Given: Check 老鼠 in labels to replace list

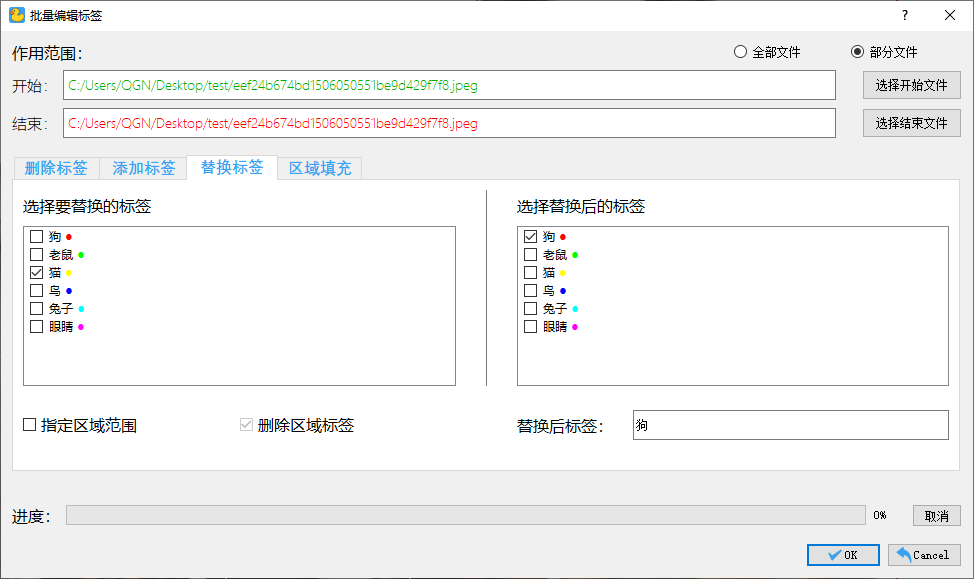Looking at the screenshot, I should pyautogui.click(x=37, y=255).
